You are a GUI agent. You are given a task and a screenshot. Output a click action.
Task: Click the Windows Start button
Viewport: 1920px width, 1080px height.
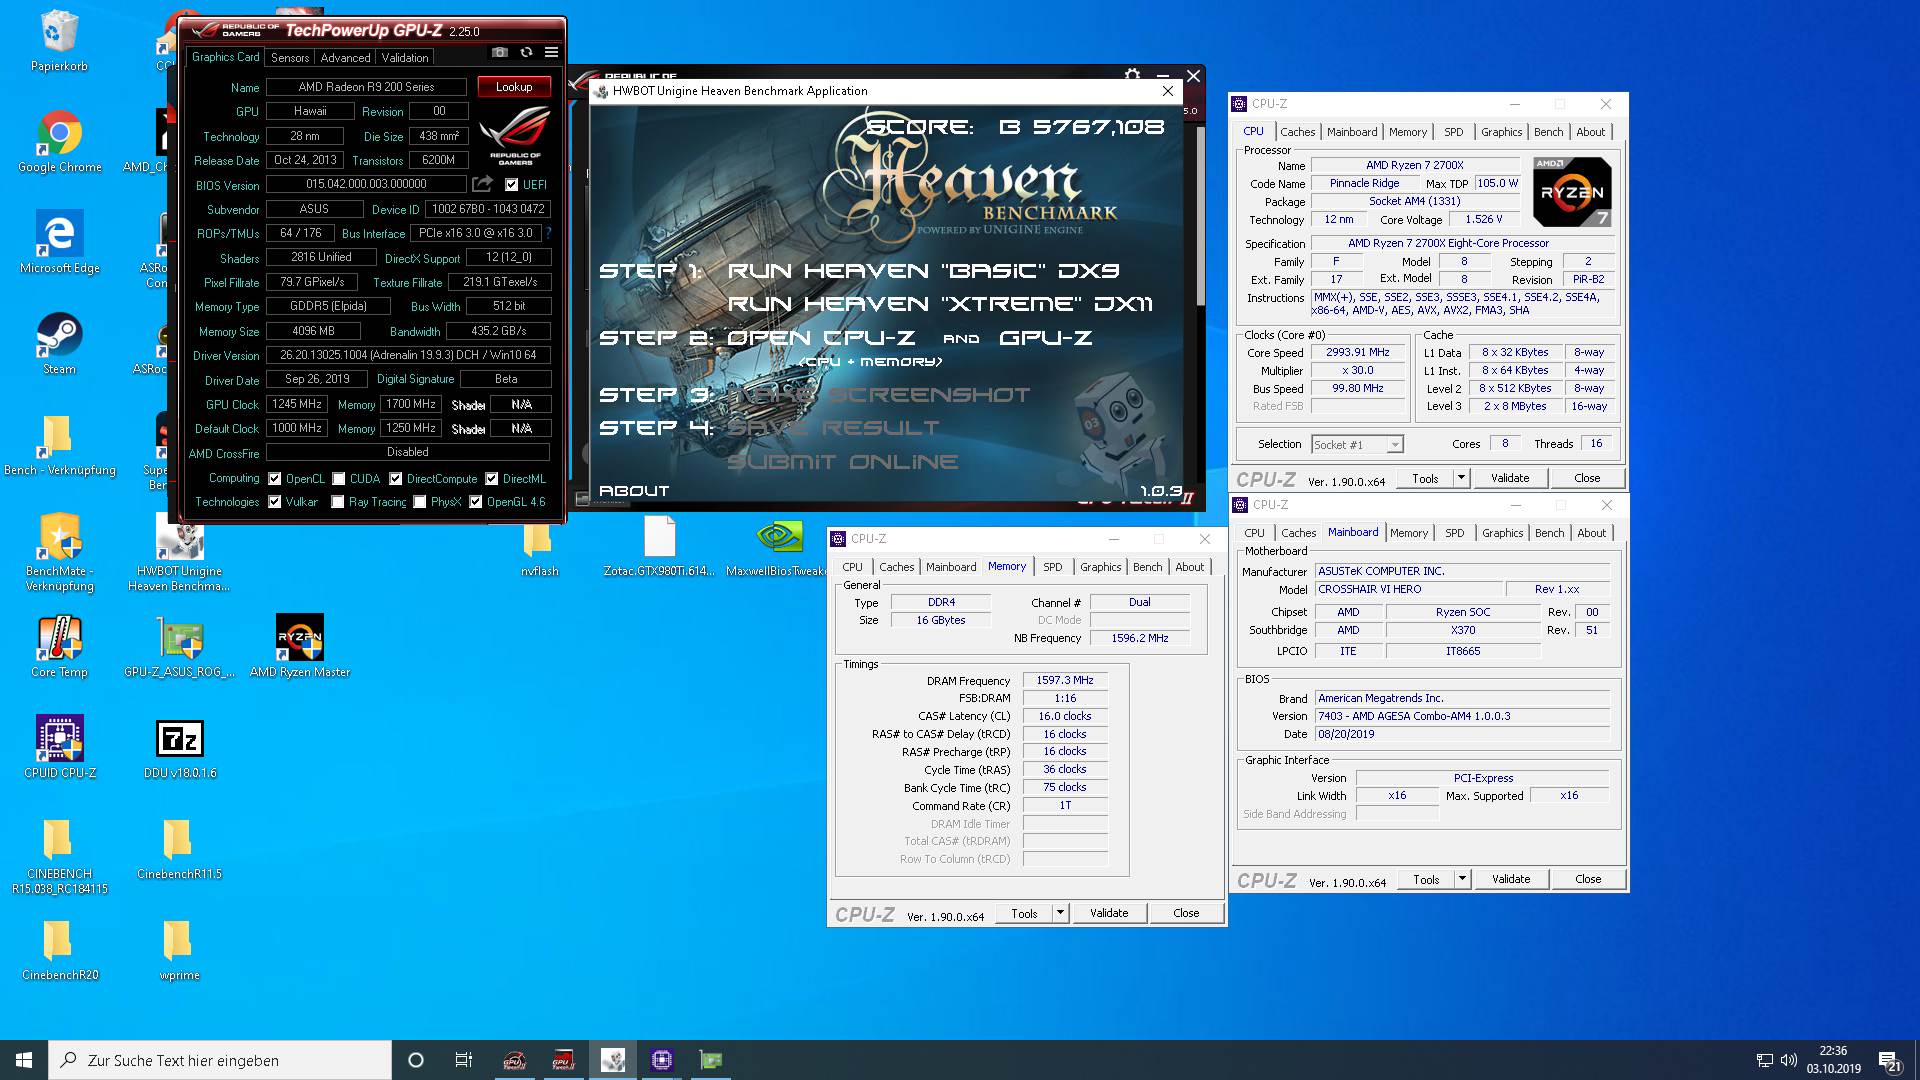(x=24, y=1060)
